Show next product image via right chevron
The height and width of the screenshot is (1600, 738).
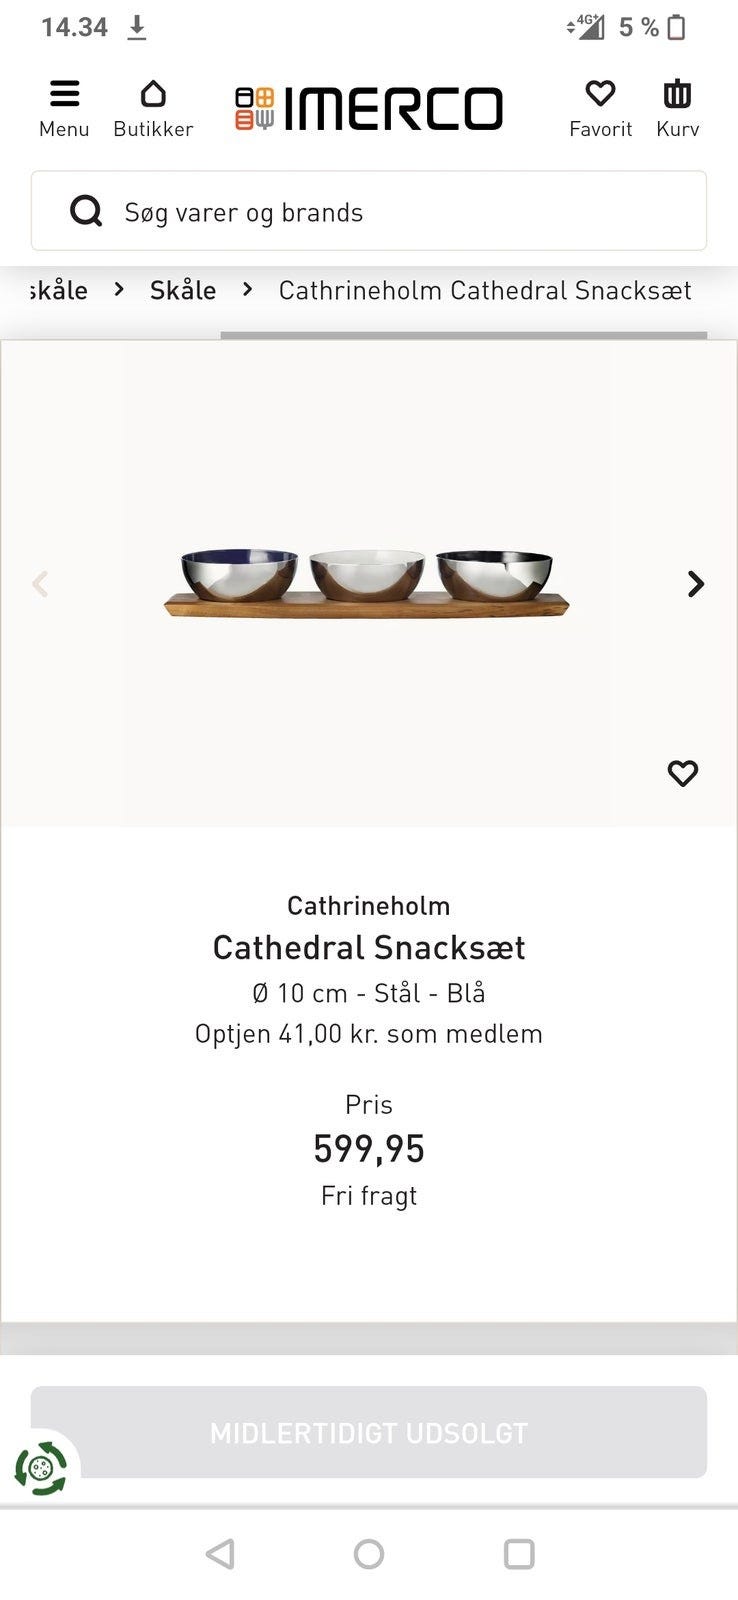(x=694, y=584)
